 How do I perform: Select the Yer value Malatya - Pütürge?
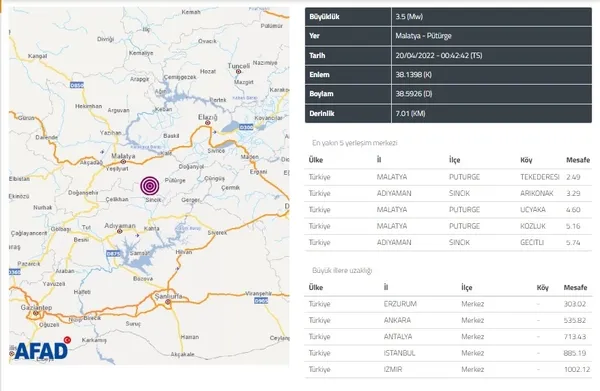tap(424, 36)
